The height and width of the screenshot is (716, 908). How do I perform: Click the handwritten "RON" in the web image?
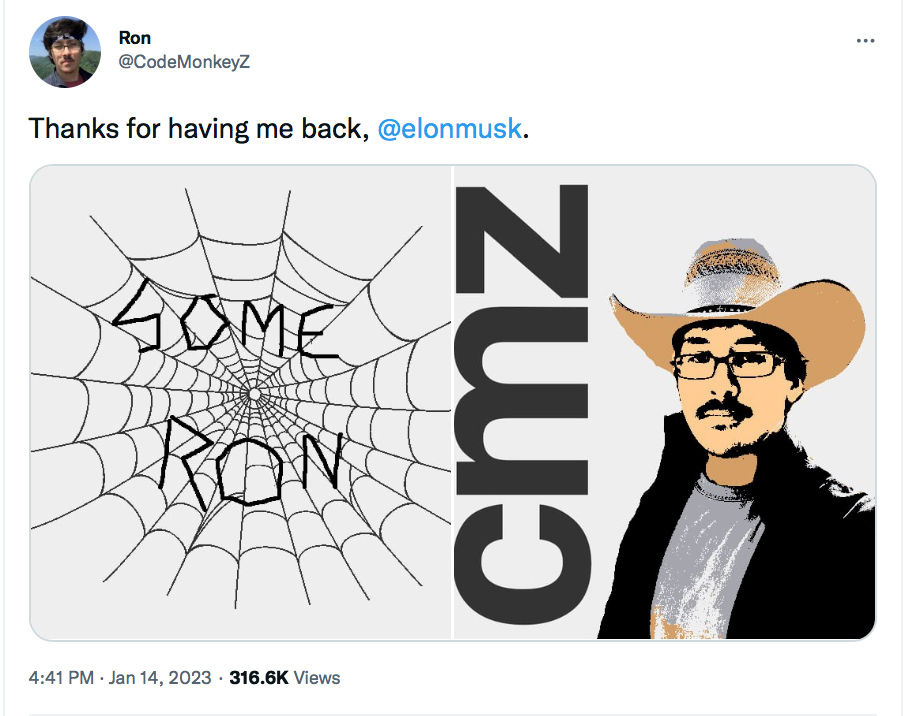click(250, 461)
